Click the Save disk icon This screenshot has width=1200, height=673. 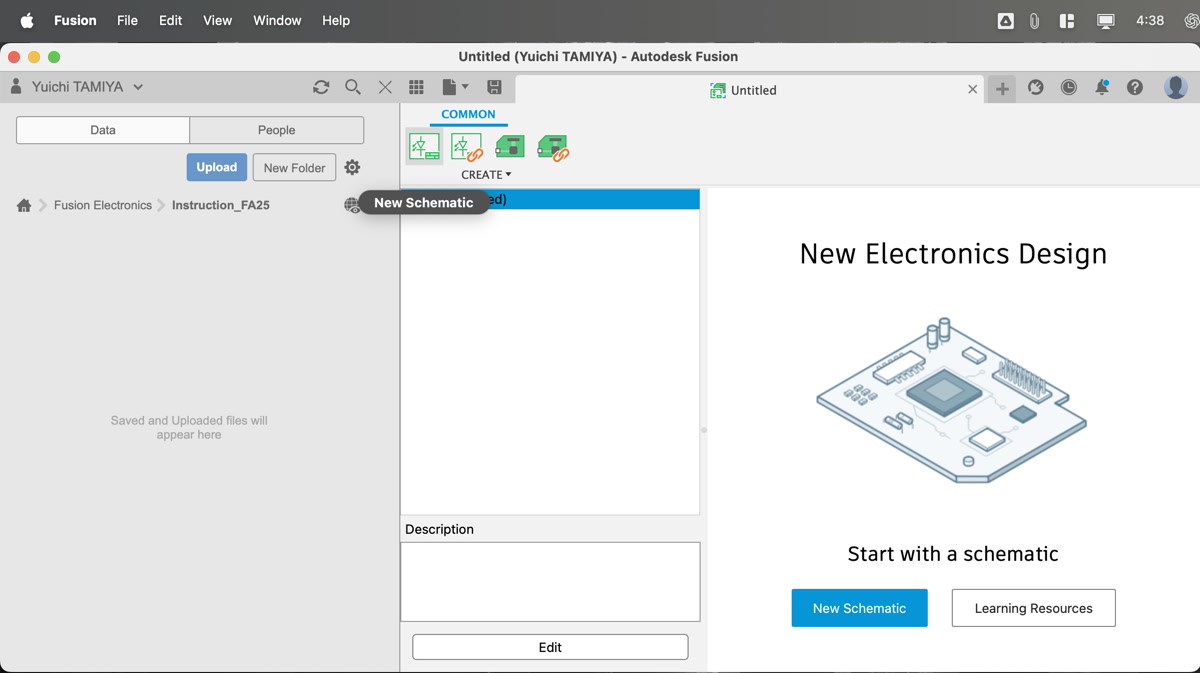click(494, 87)
